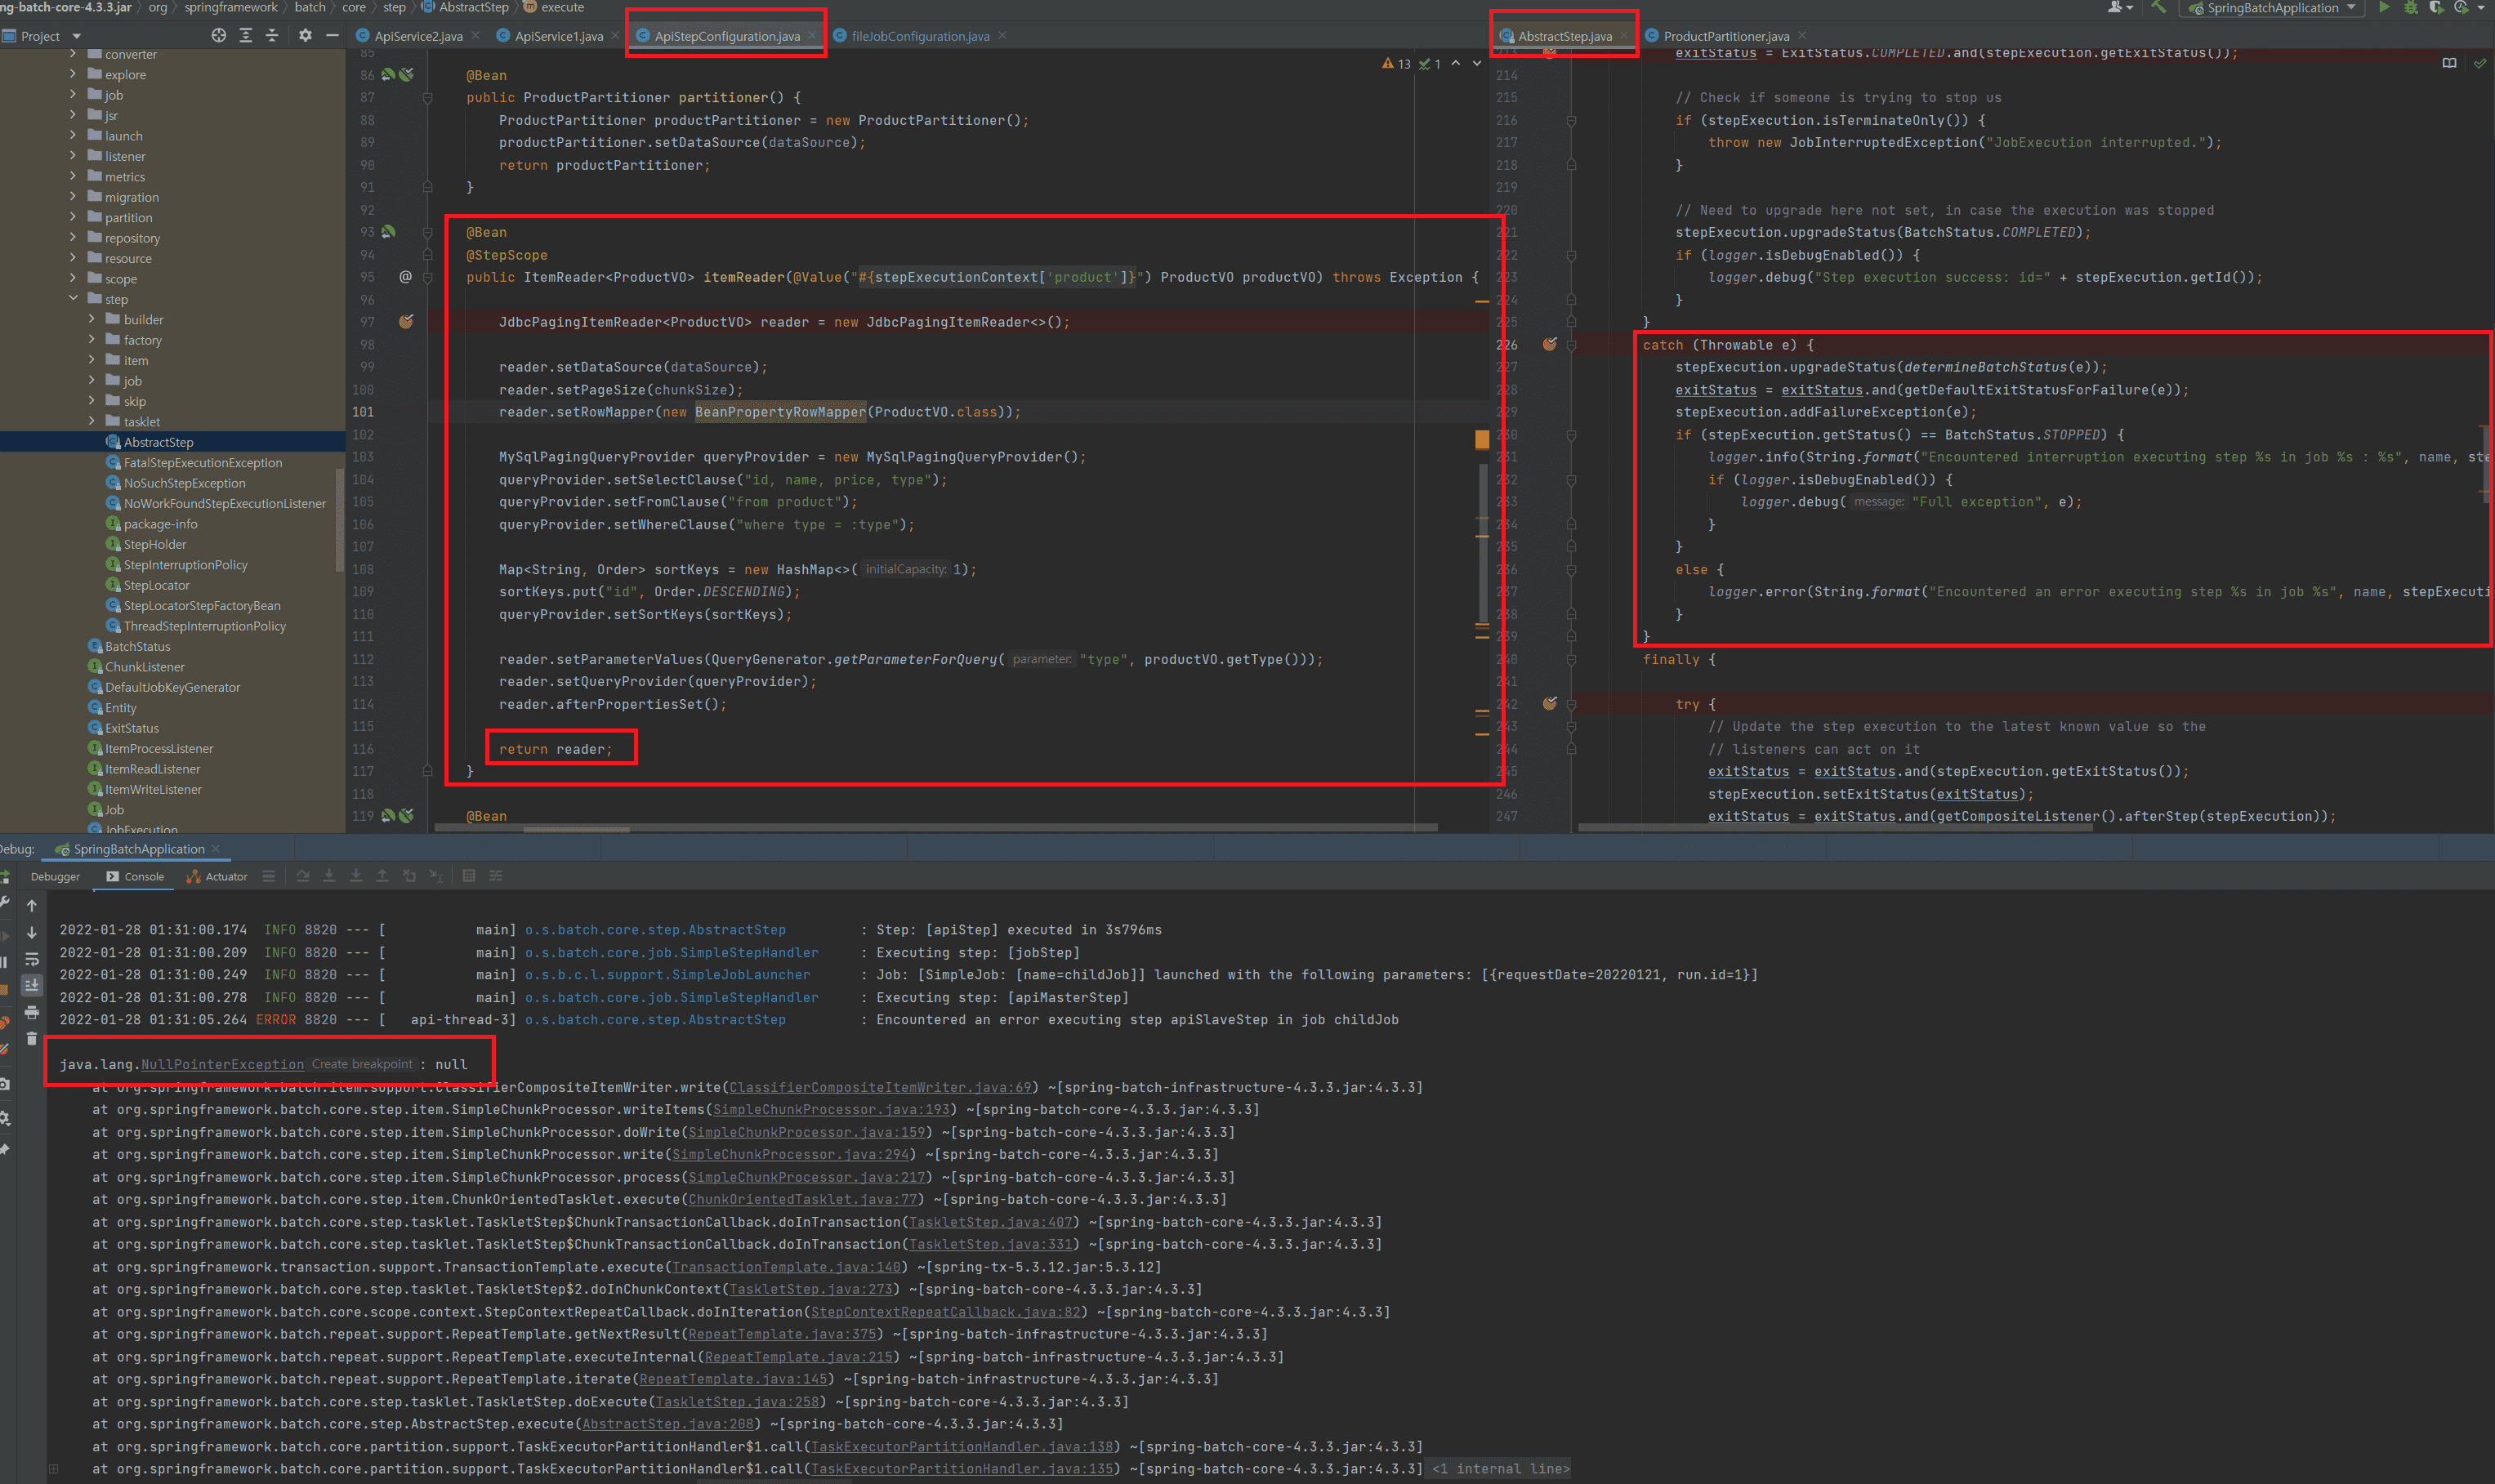Click the green Run button
The image size is (2495, 1484).
(2384, 7)
